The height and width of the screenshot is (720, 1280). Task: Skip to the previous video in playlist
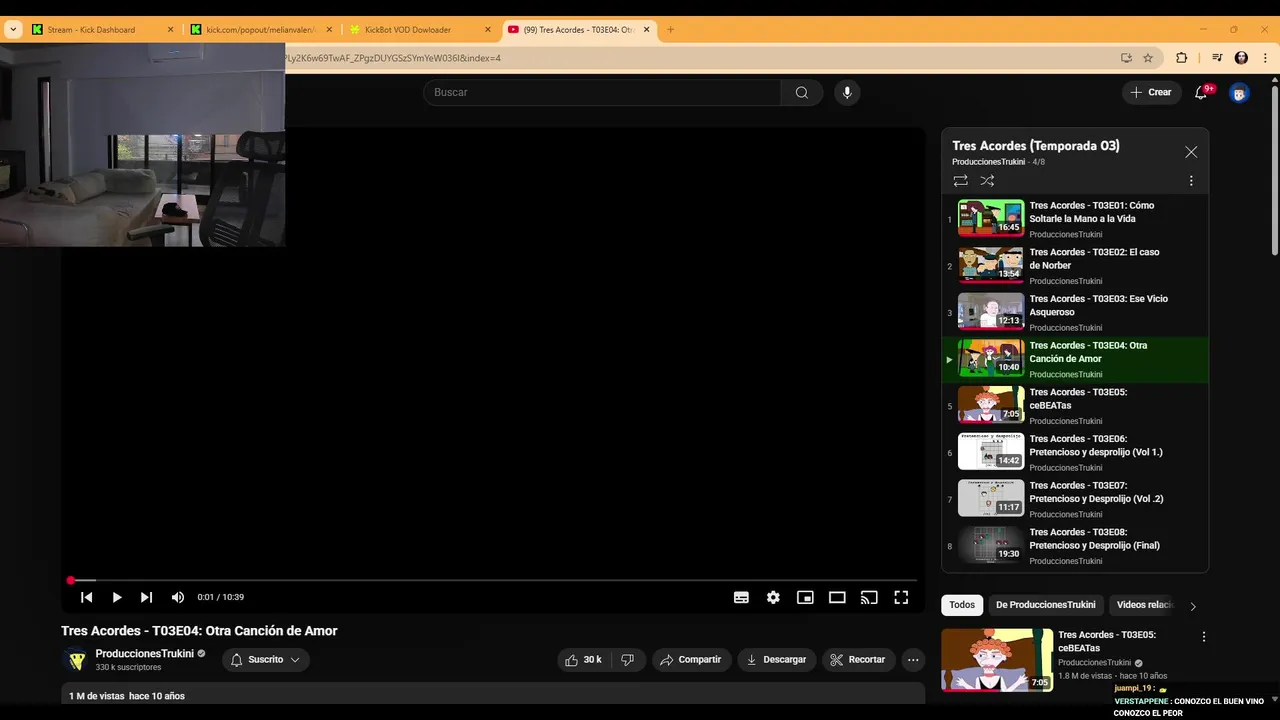pos(87,597)
